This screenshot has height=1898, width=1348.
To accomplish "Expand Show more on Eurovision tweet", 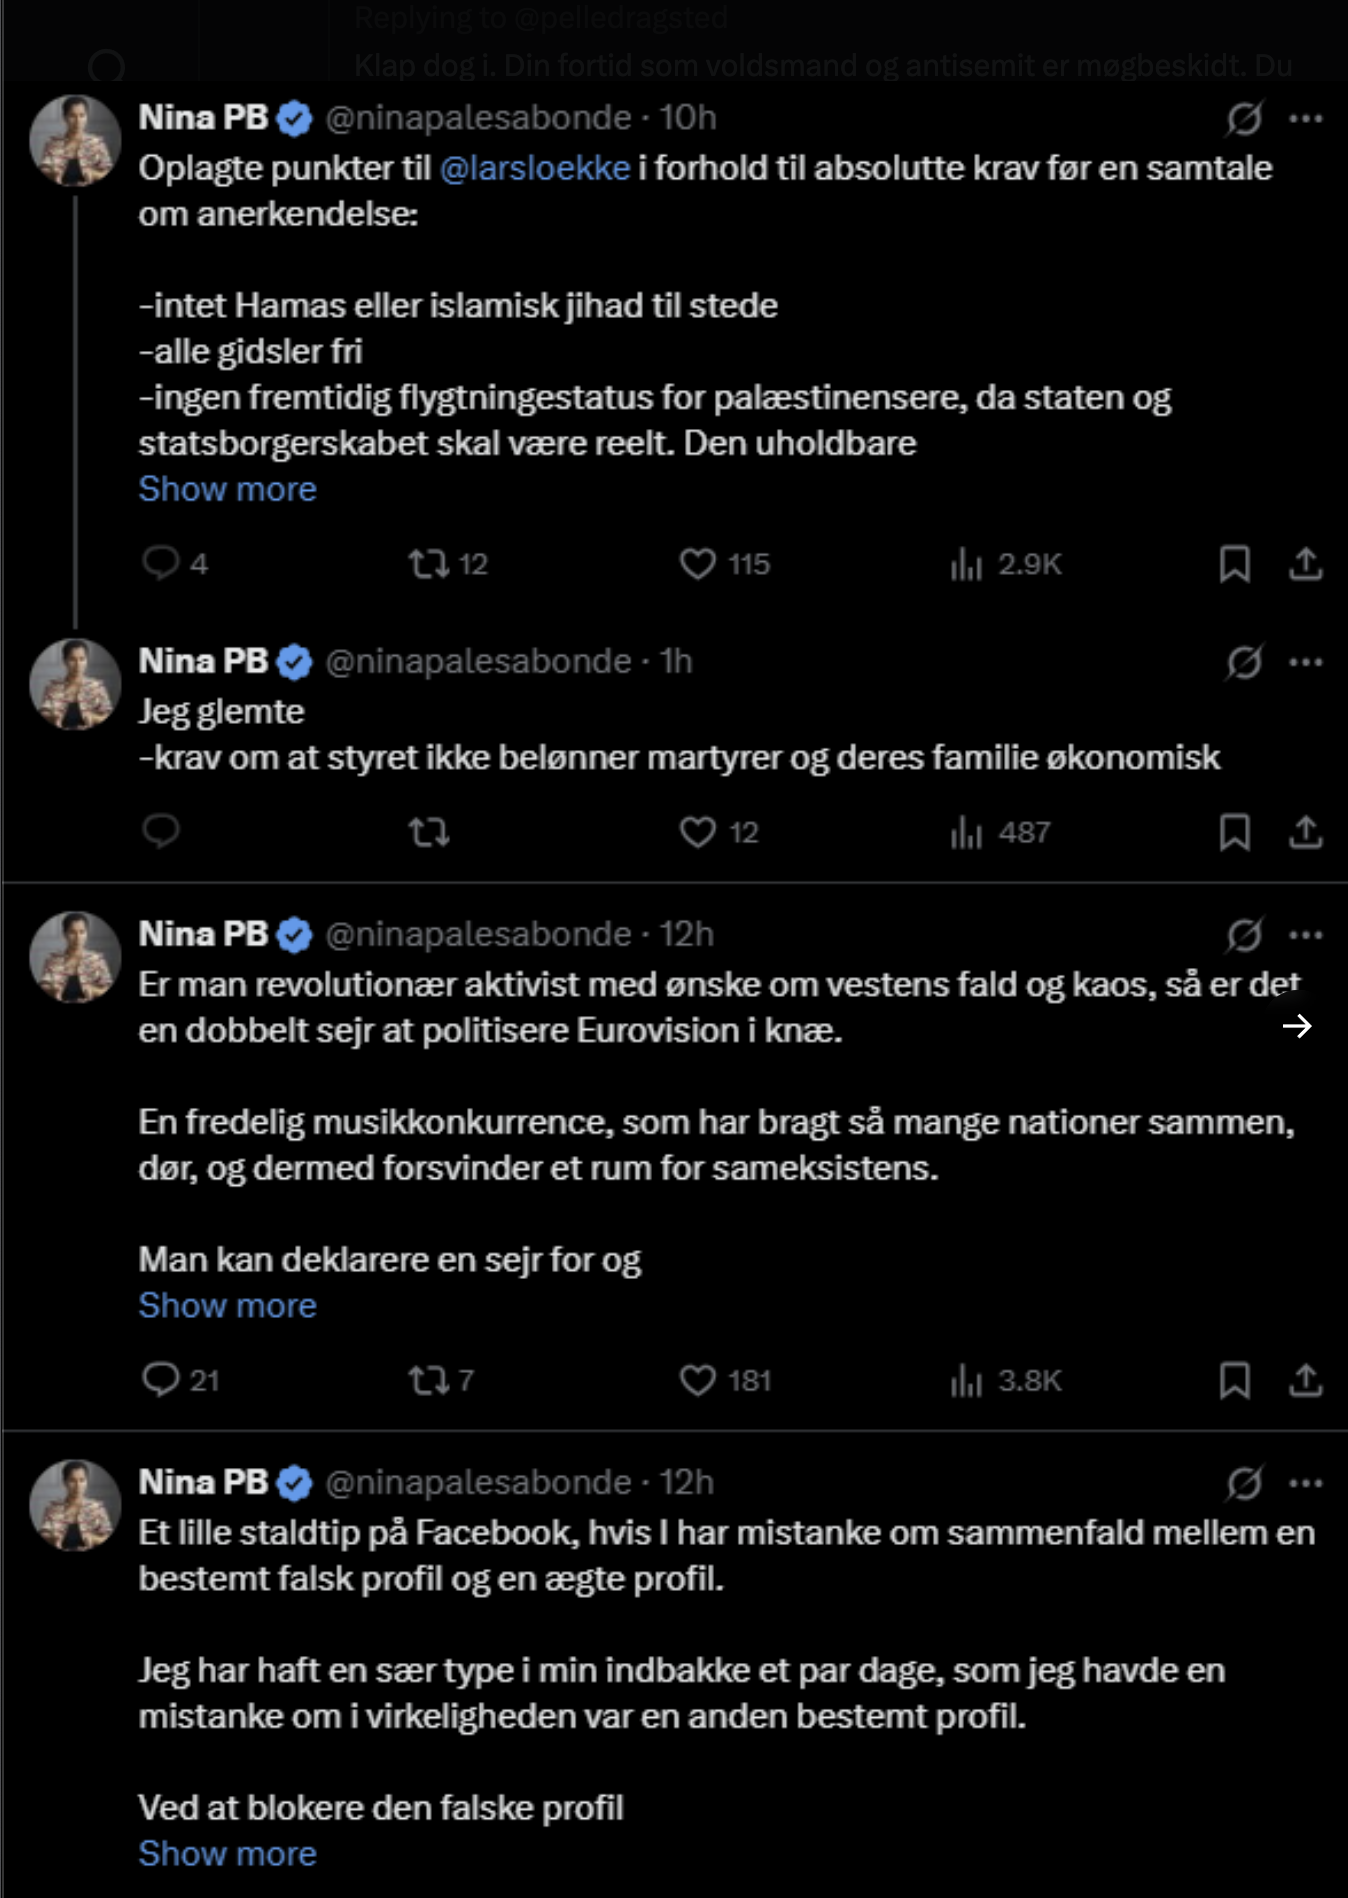I will click(x=227, y=1305).
